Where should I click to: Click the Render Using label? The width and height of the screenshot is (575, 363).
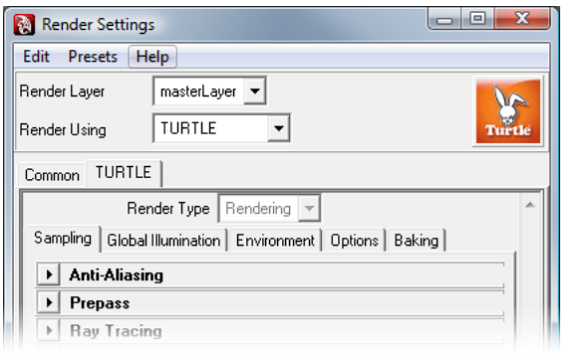[63, 129]
